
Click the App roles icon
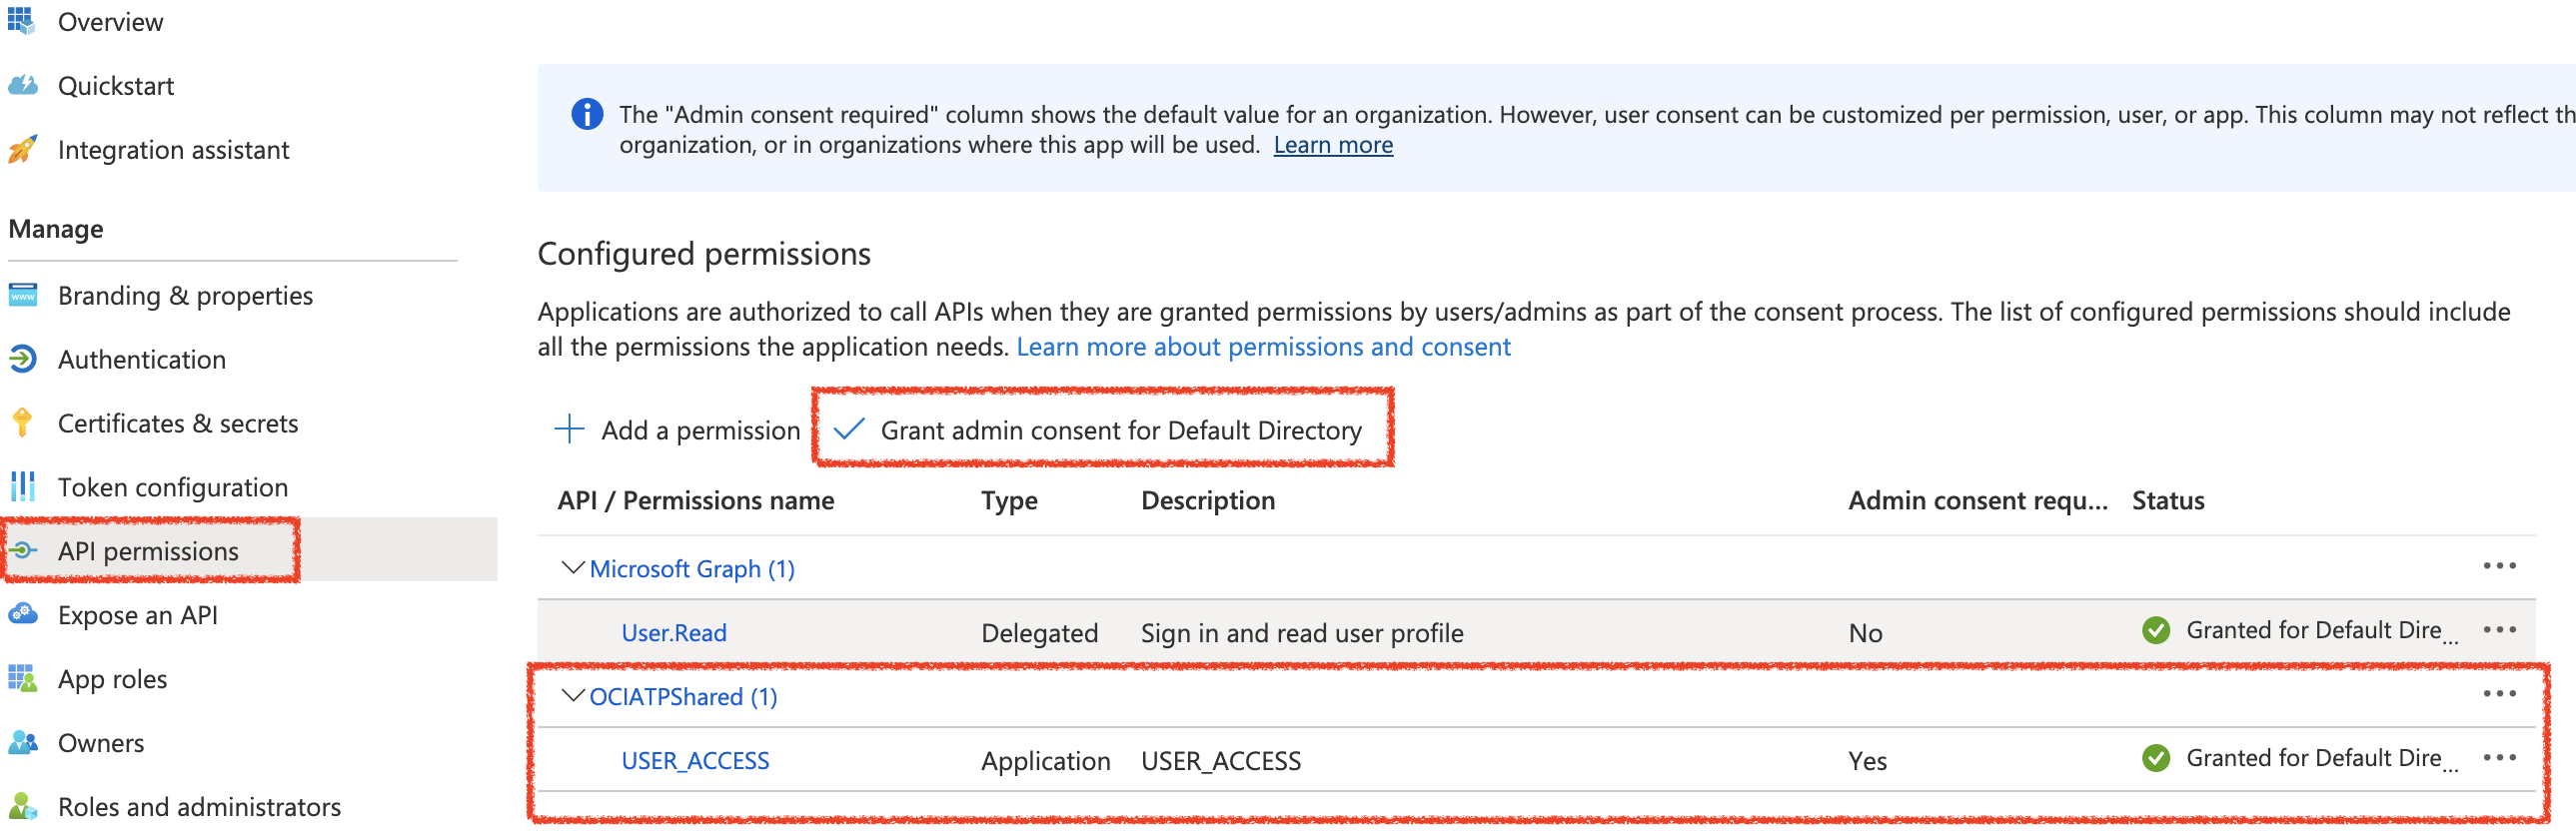[x=22, y=678]
